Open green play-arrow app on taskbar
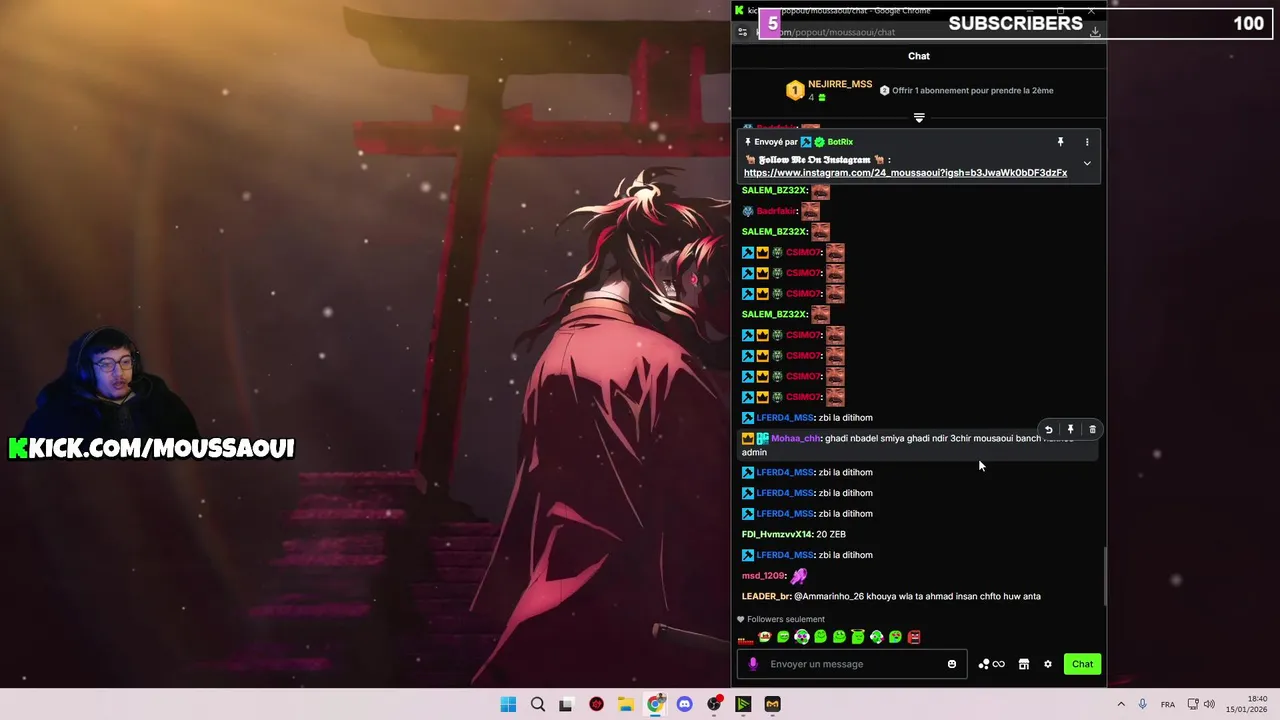 pos(743,704)
